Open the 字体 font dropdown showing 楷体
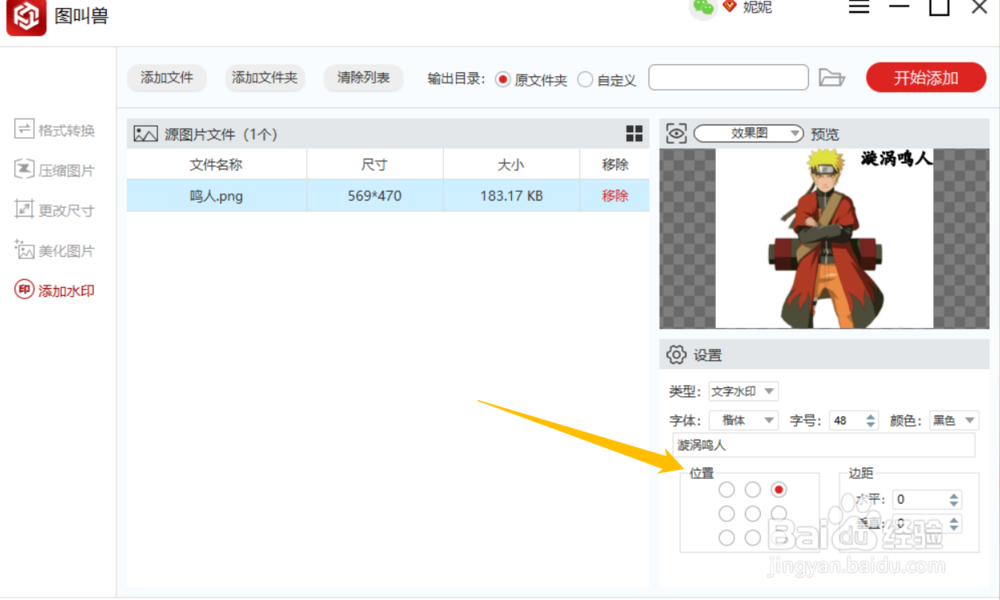The image size is (1000, 600). click(x=743, y=420)
